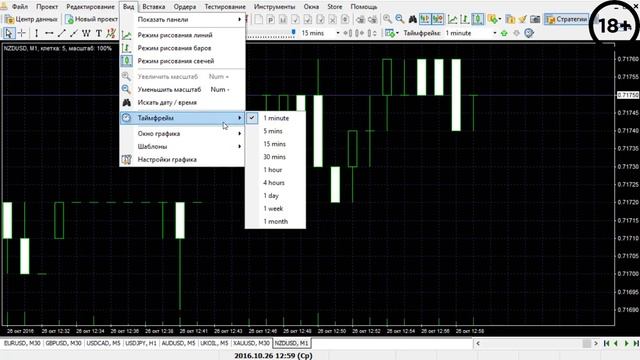This screenshot has width=640, height=360.
Task: Select the W wave label tool
Action: [x=86, y=33]
